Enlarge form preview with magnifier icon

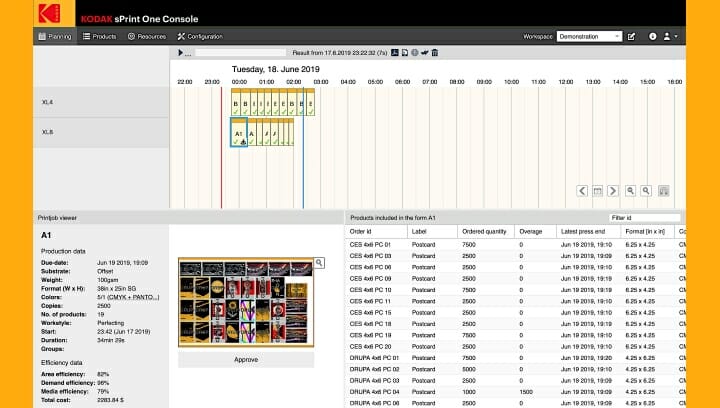pos(319,263)
